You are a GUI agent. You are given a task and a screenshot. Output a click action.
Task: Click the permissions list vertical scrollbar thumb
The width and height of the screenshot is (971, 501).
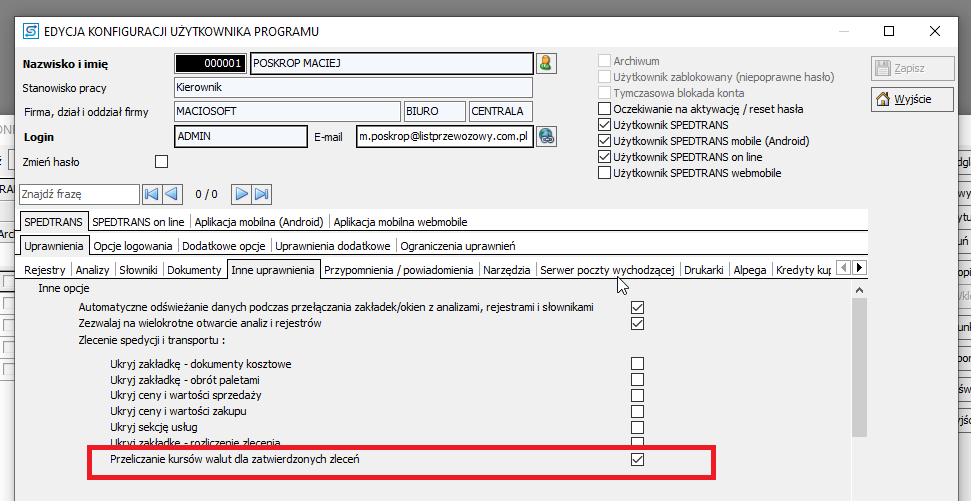click(x=859, y=367)
